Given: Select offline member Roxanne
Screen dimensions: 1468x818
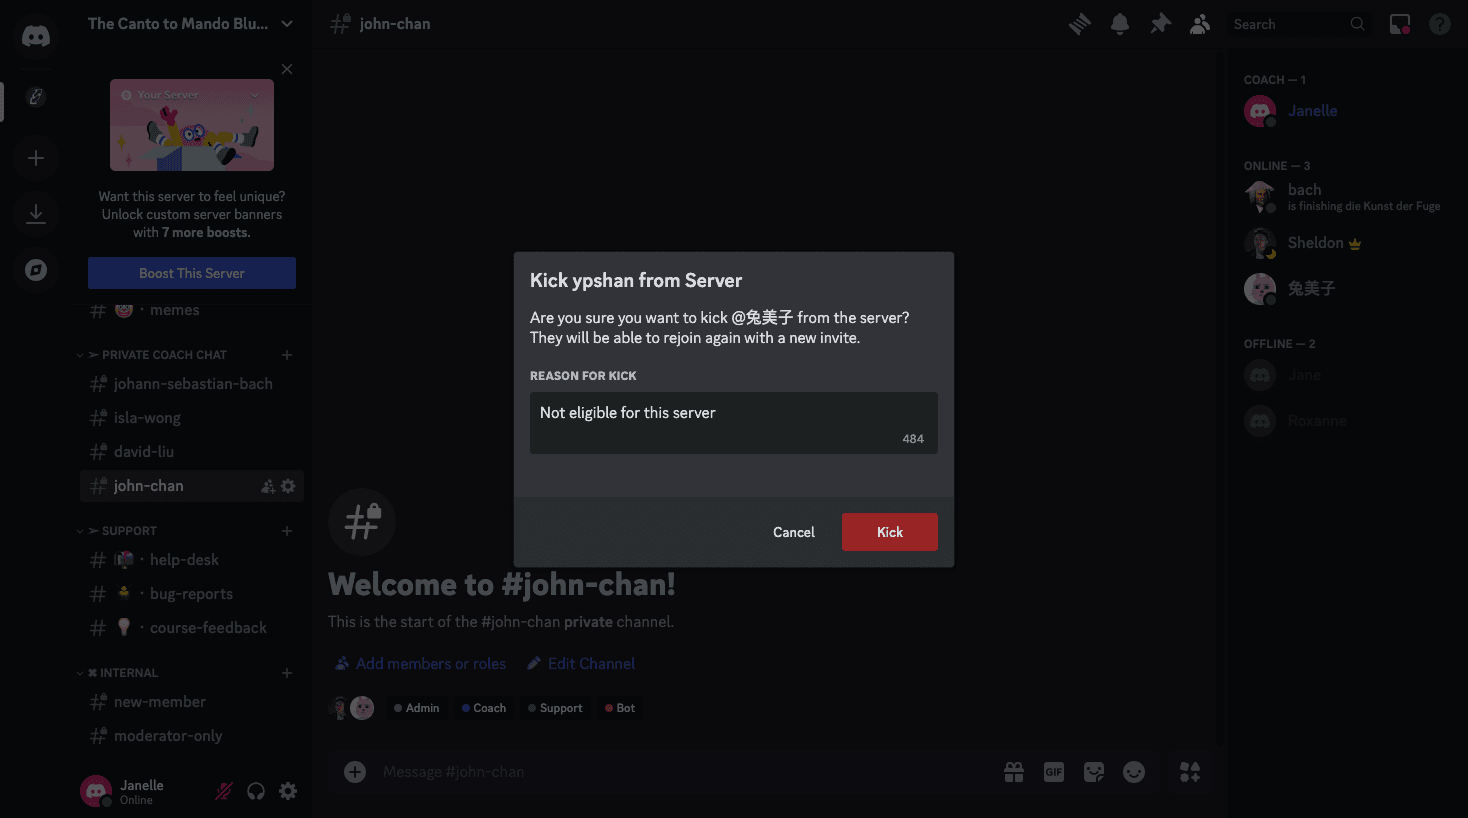Looking at the screenshot, I should pyautogui.click(x=1344, y=421).
